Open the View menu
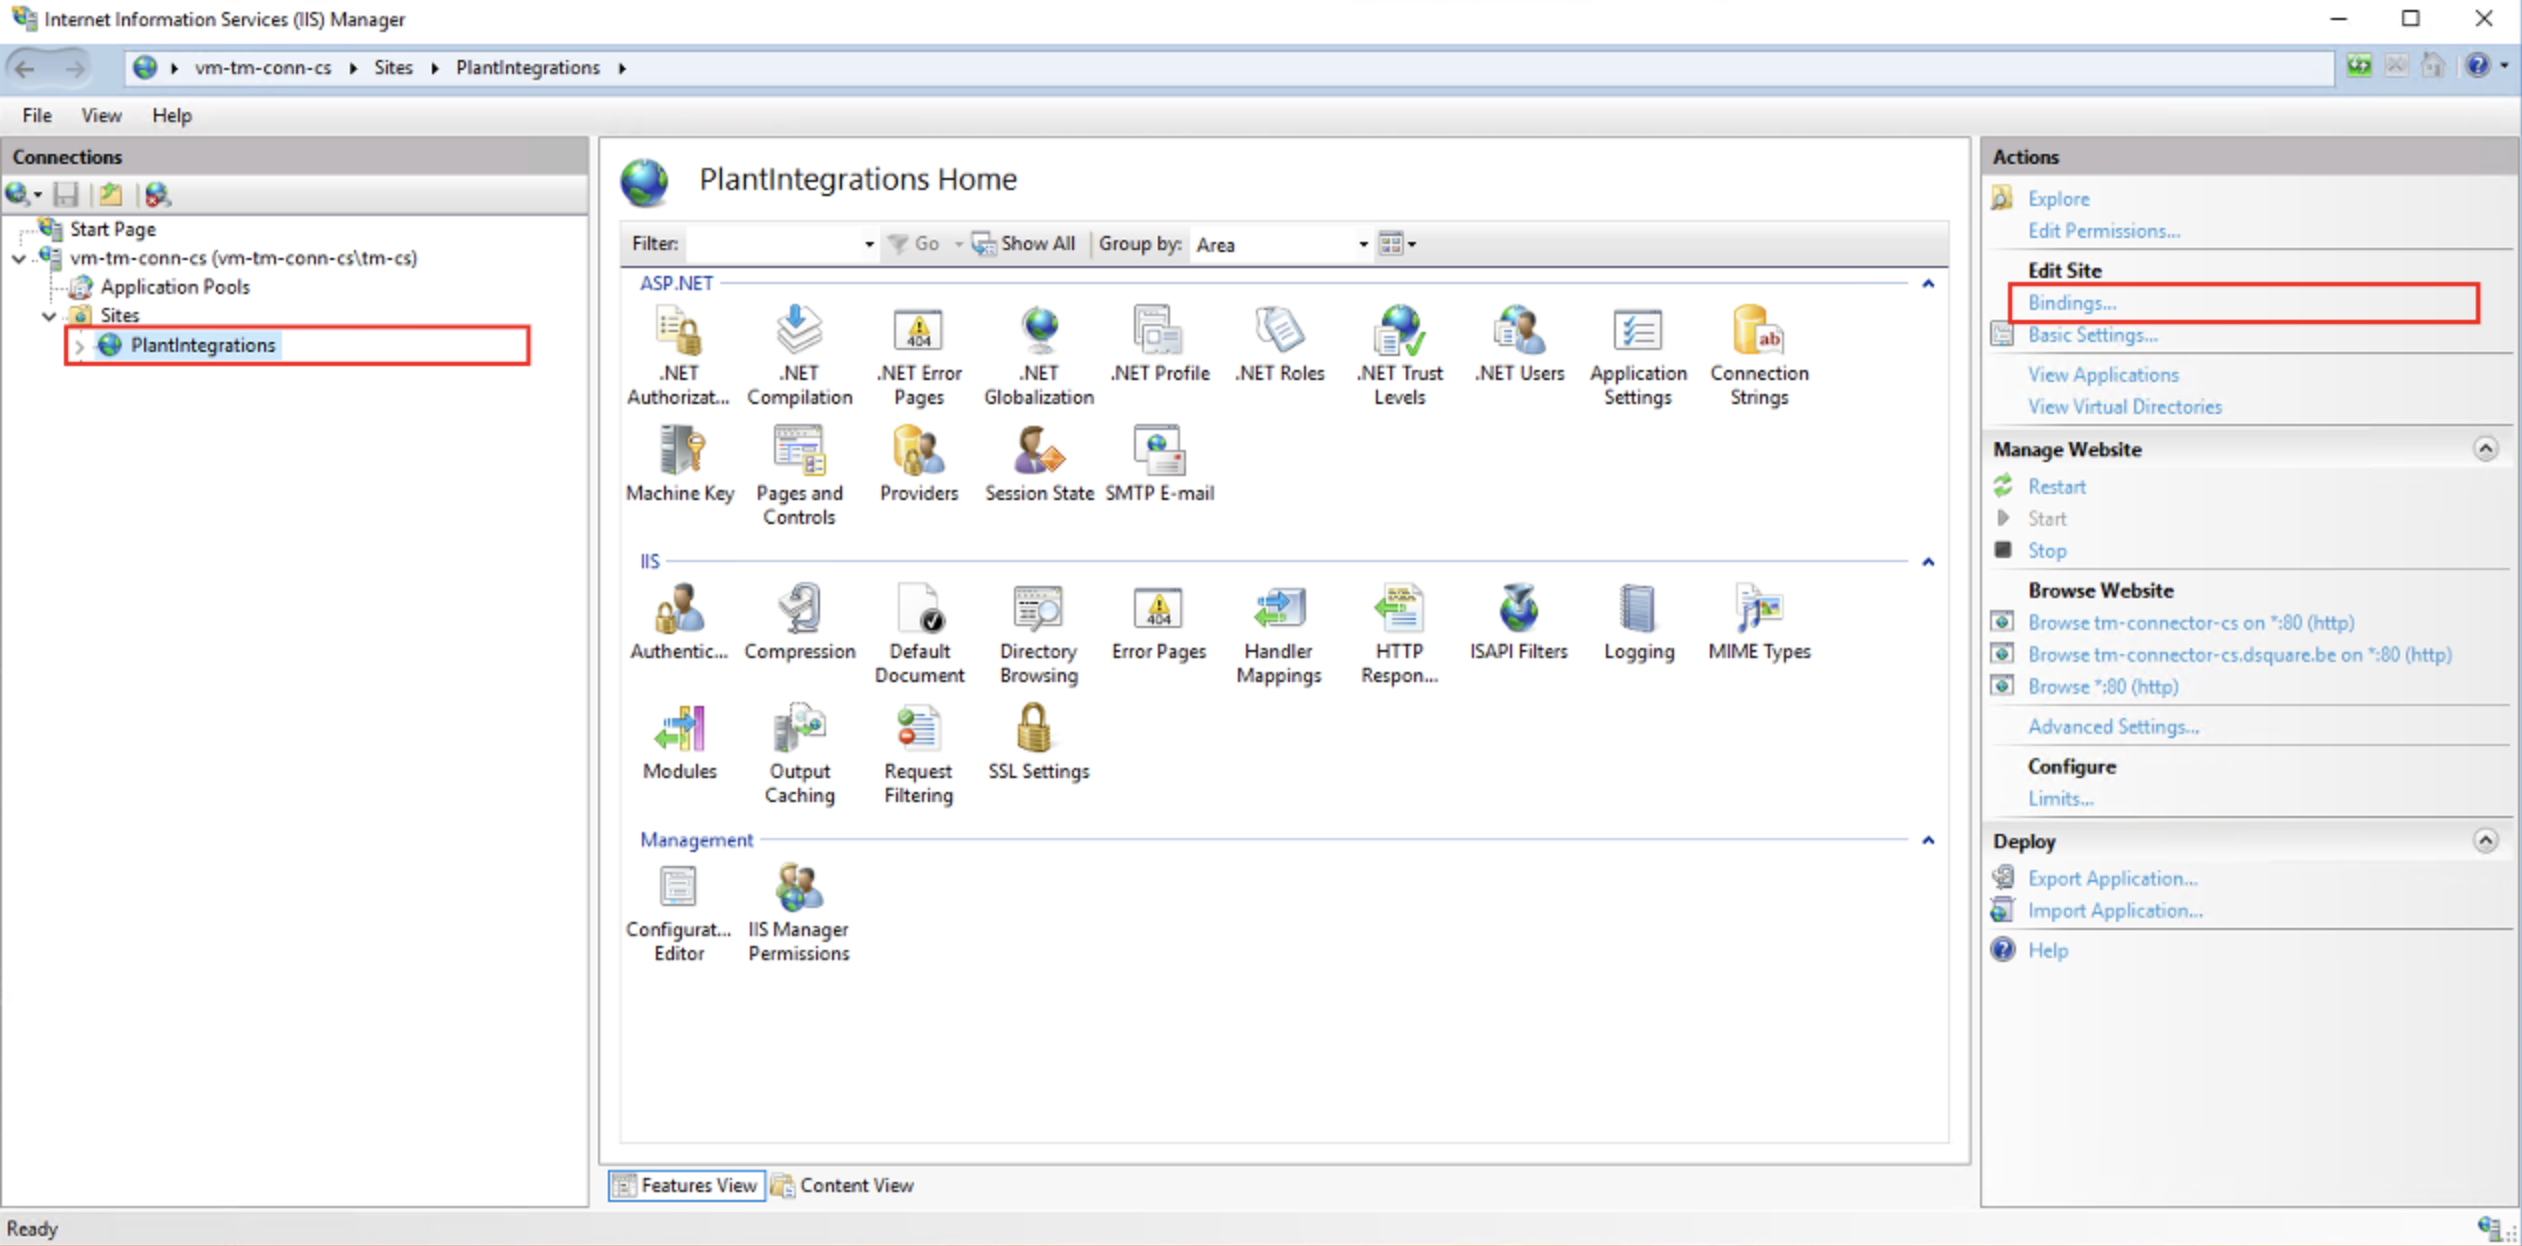This screenshot has width=2522, height=1246. pyautogui.click(x=101, y=116)
